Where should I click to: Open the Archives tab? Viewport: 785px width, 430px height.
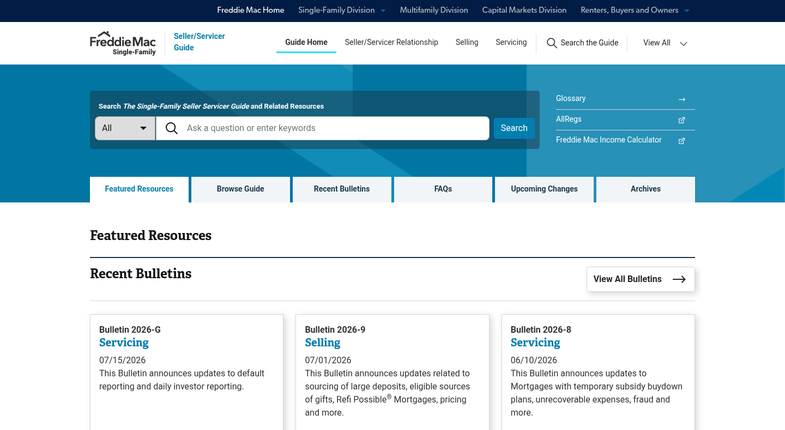pyautogui.click(x=645, y=189)
